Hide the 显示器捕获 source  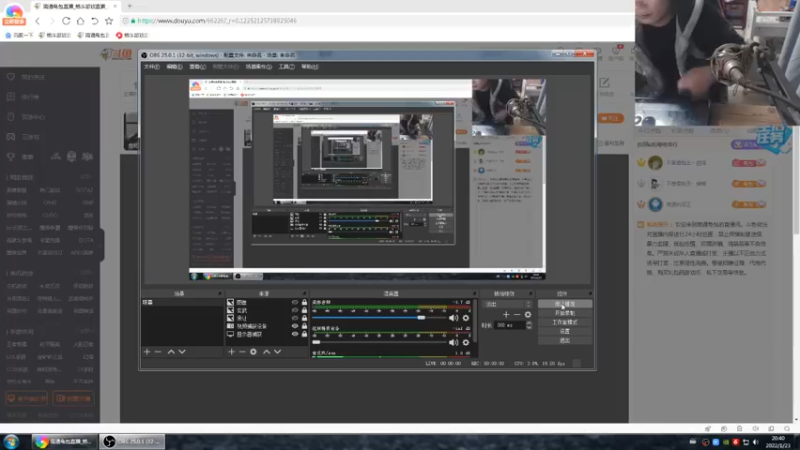click(295, 334)
